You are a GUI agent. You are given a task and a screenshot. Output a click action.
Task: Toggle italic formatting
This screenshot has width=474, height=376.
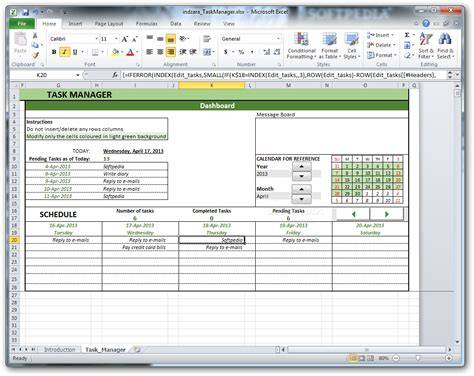[64, 52]
